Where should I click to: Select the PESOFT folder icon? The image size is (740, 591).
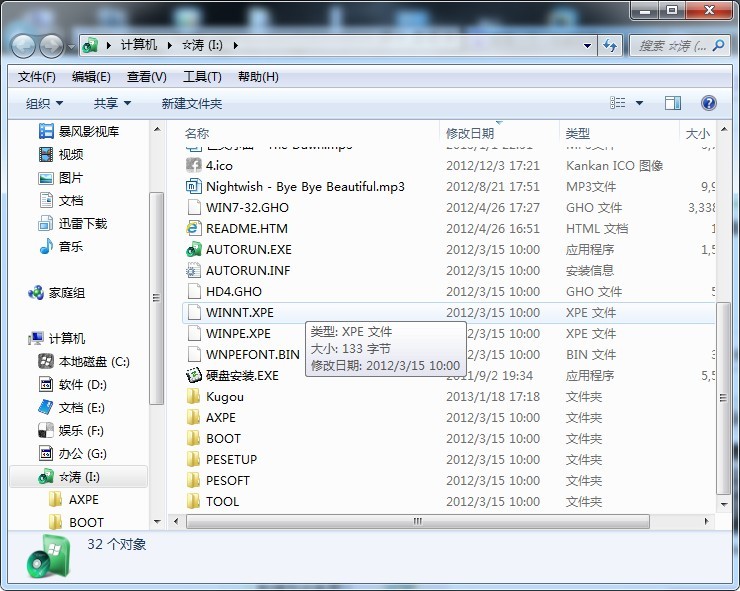click(x=193, y=481)
